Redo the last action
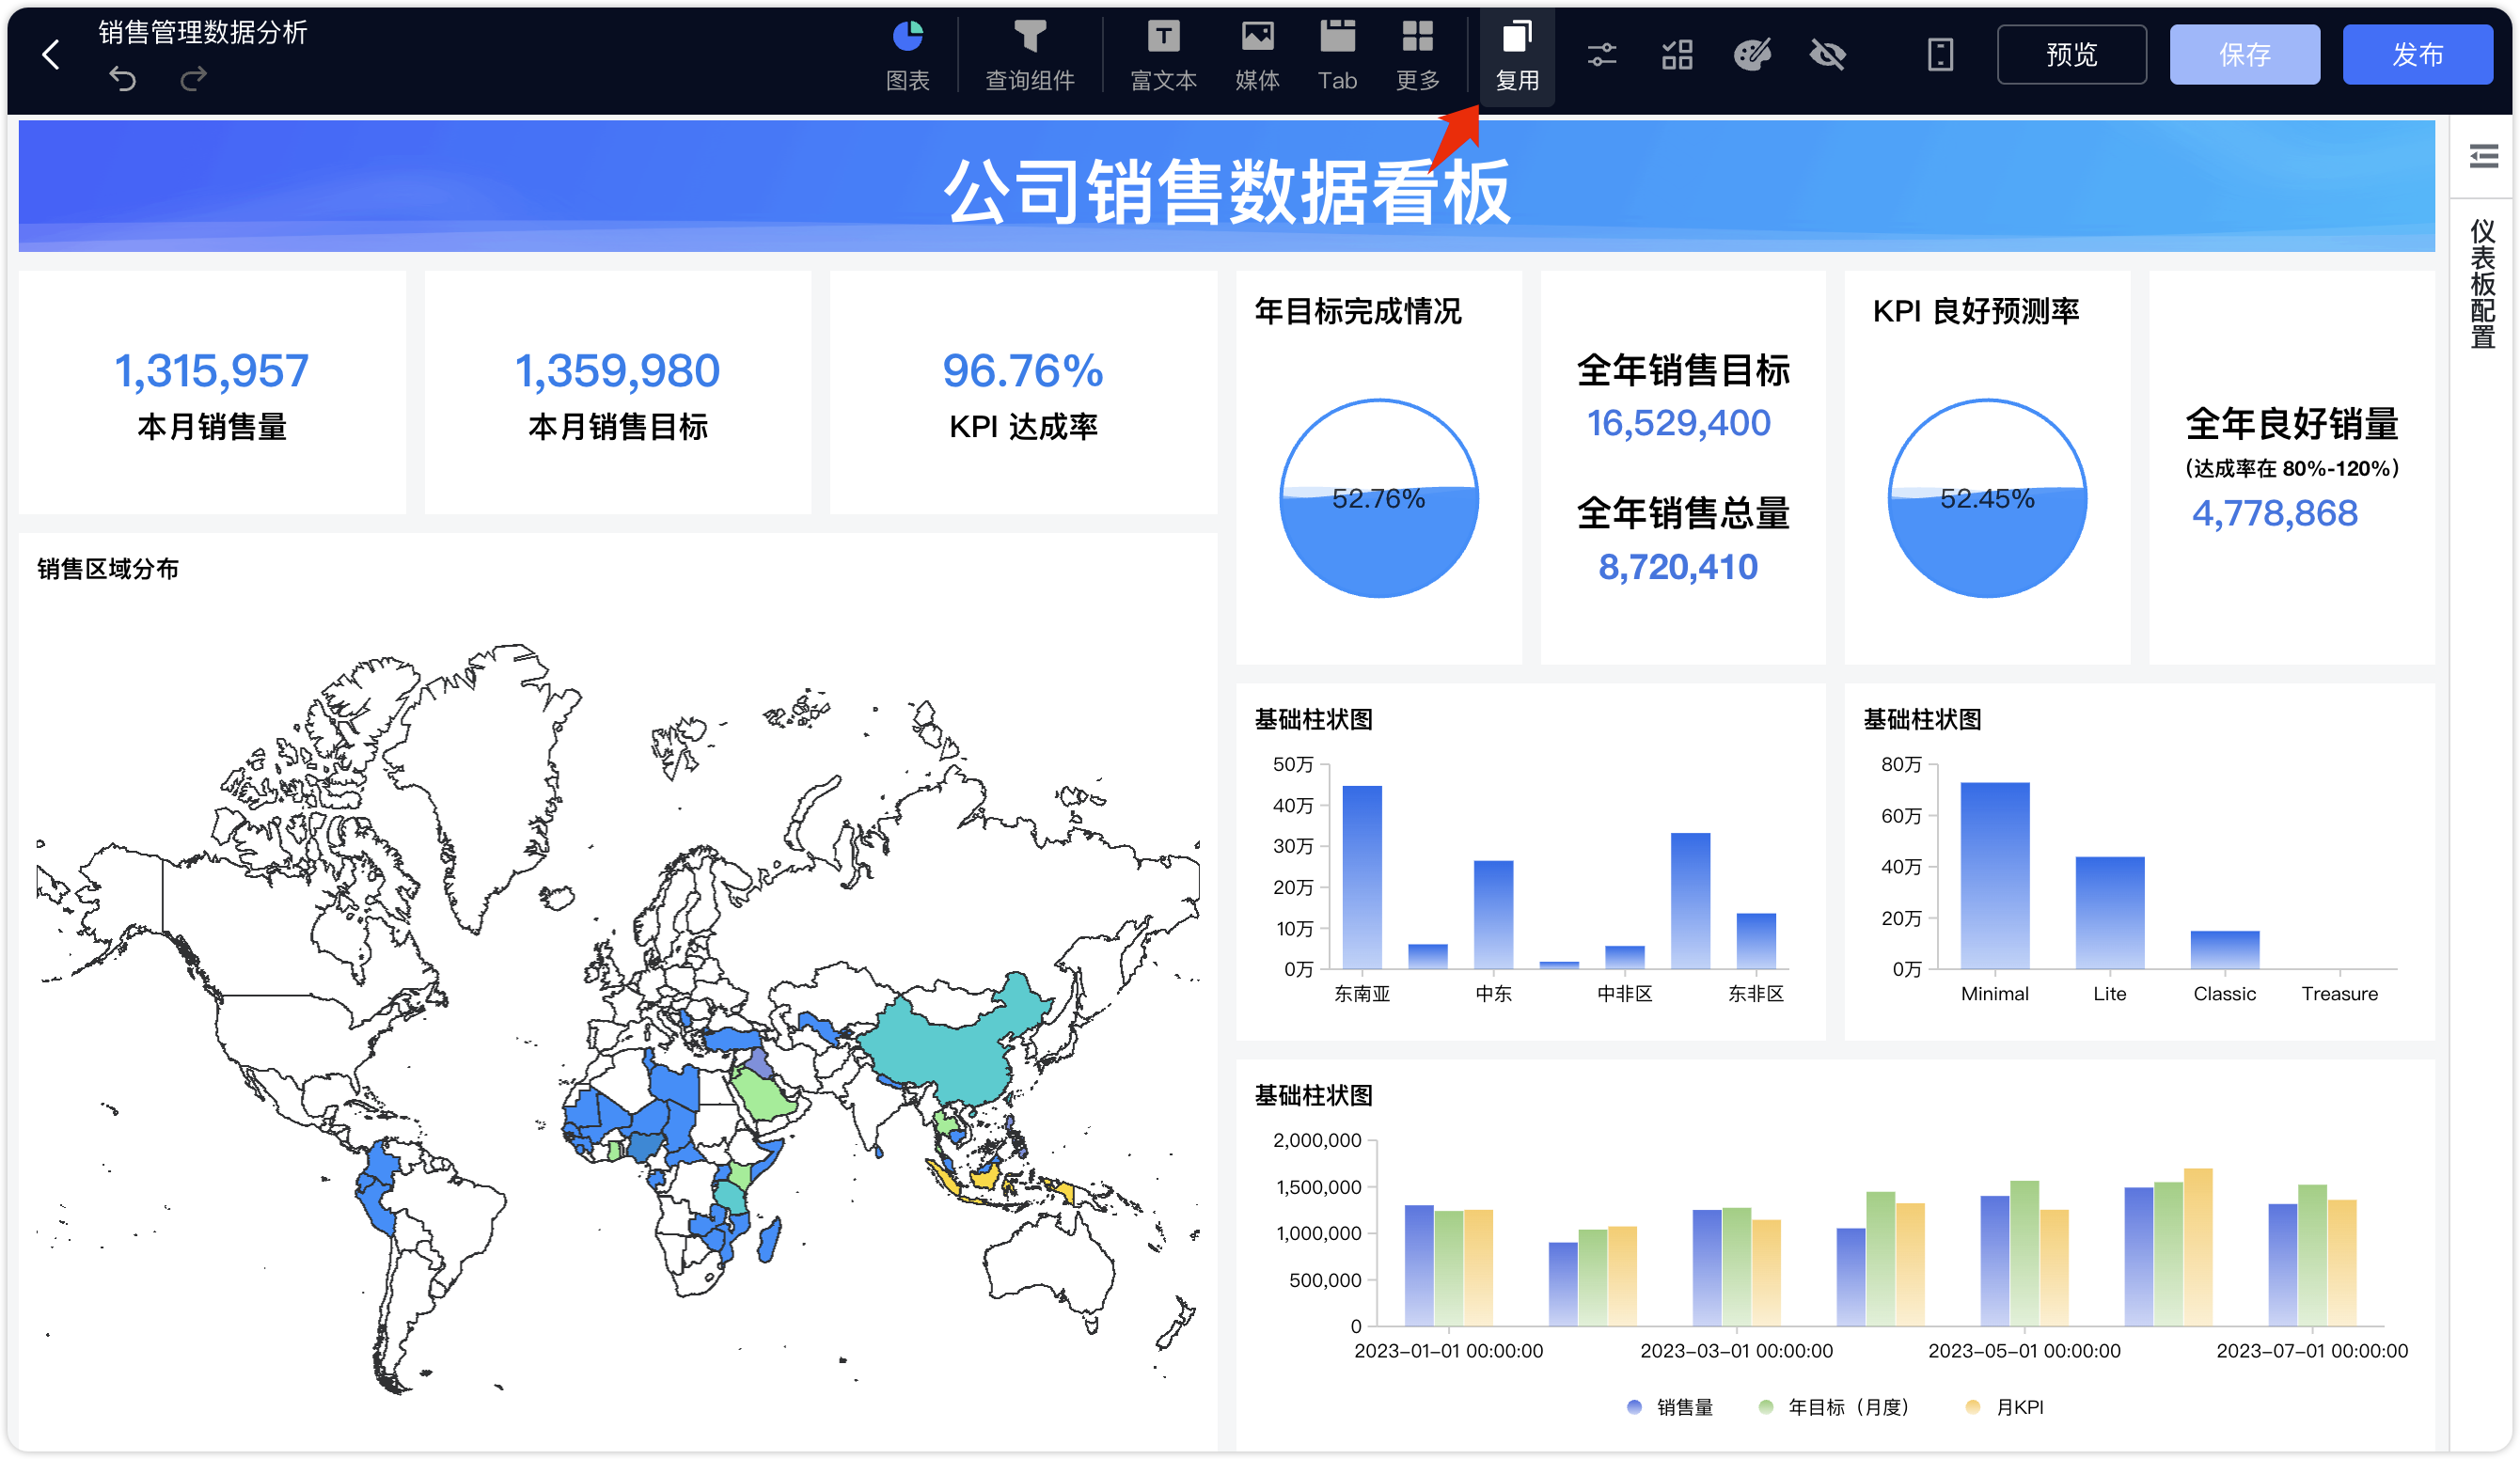Image resolution: width=2520 pixels, height=1459 pixels. (194, 78)
